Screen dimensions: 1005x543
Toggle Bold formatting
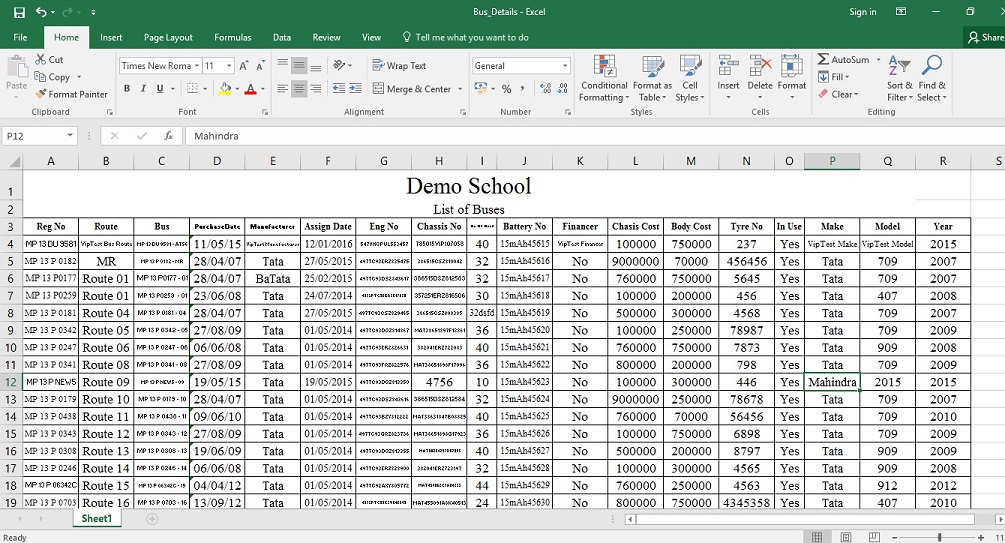[x=128, y=89]
